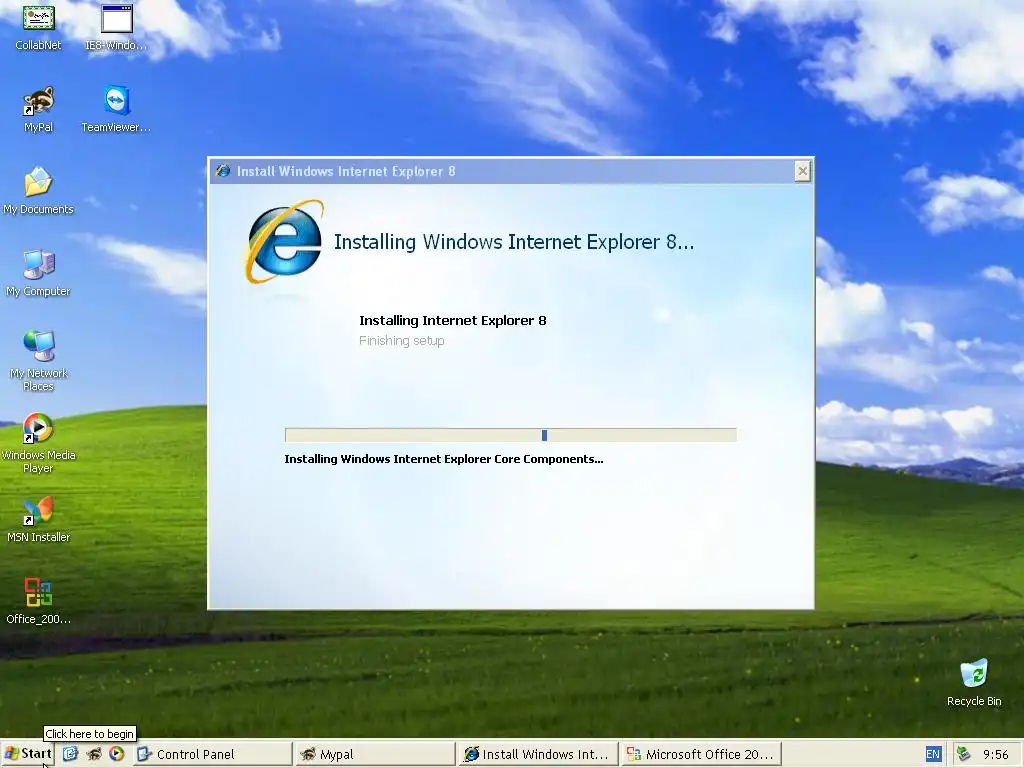Click the EN language indicator
Image resolution: width=1024 pixels, height=768 pixels.
click(933, 754)
